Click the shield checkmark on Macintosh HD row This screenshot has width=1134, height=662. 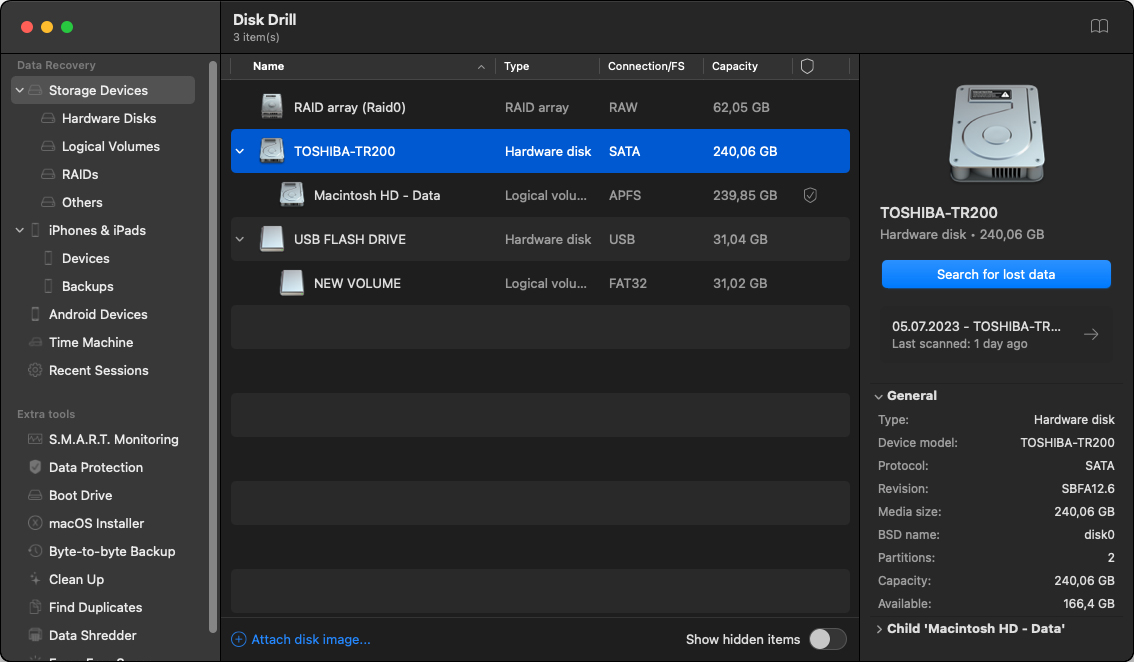(810, 195)
